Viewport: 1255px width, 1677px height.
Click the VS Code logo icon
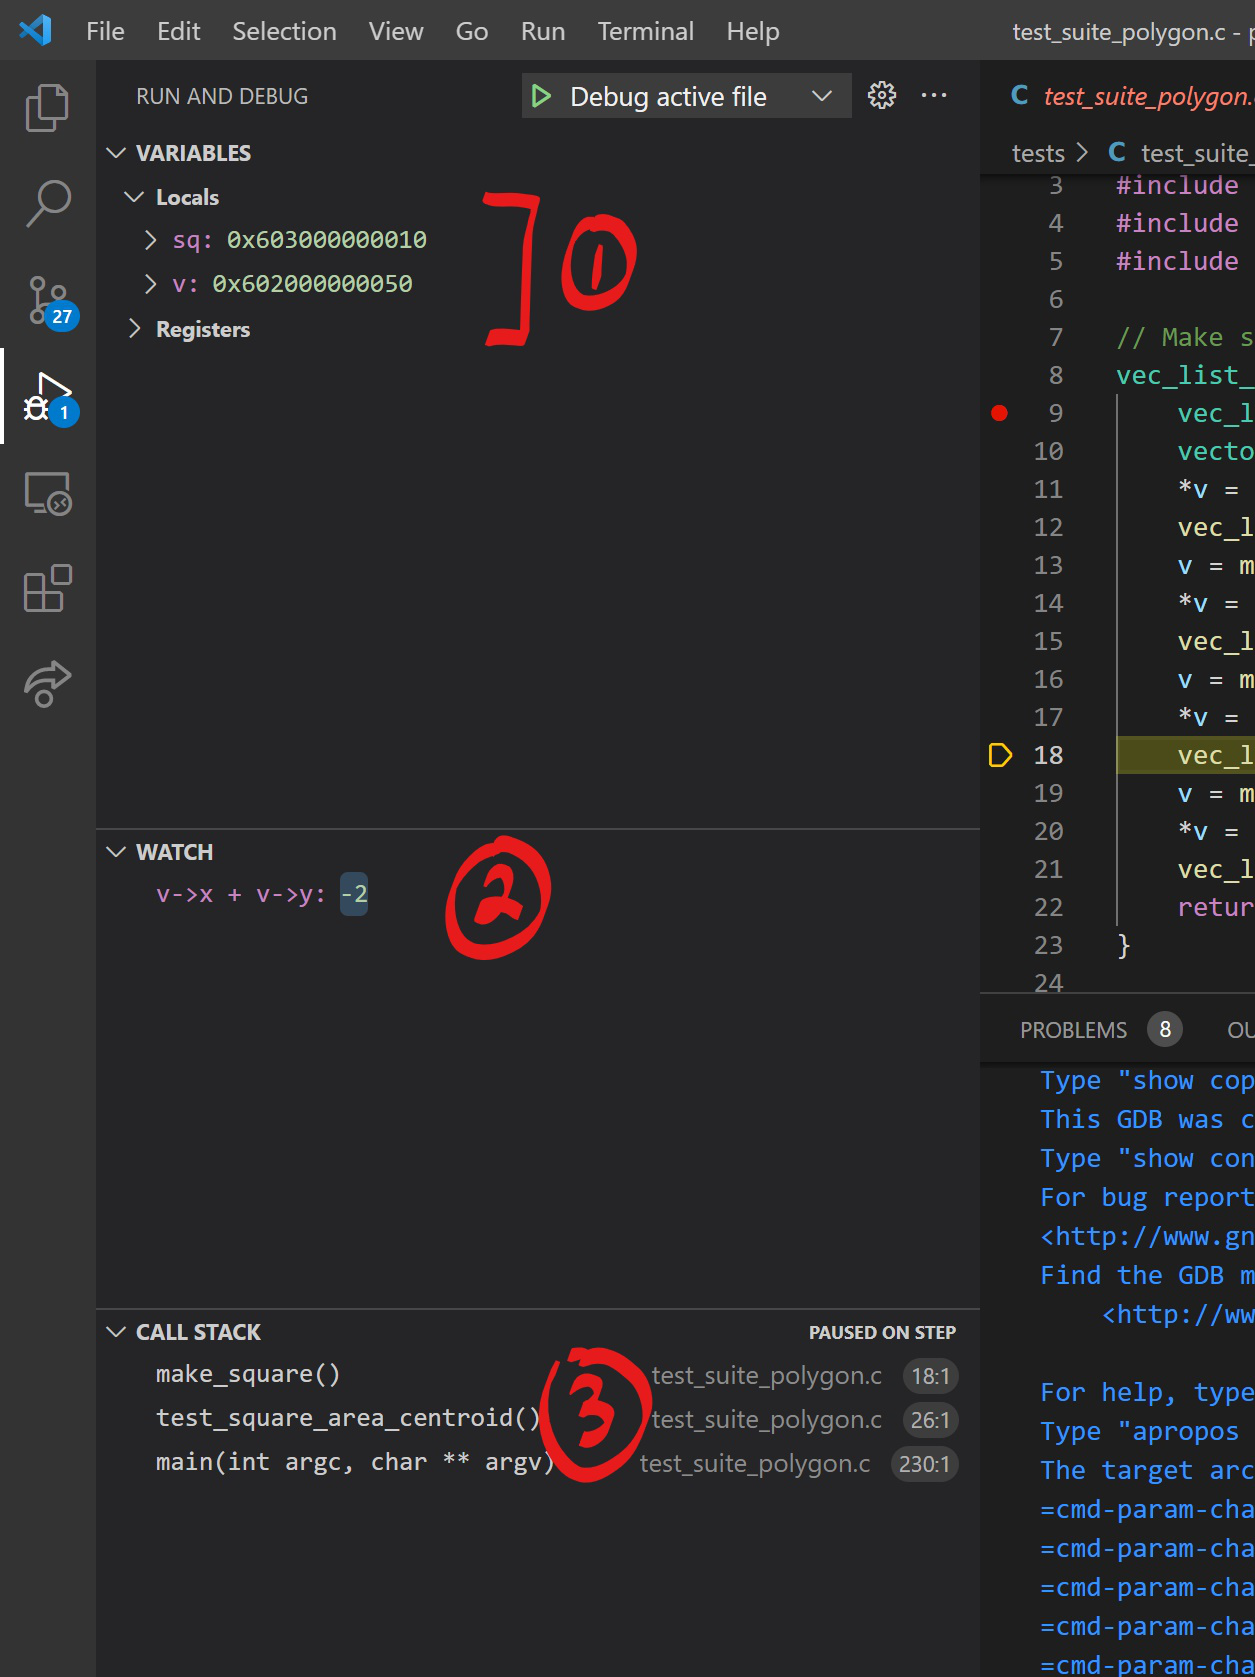pos(35,30)
